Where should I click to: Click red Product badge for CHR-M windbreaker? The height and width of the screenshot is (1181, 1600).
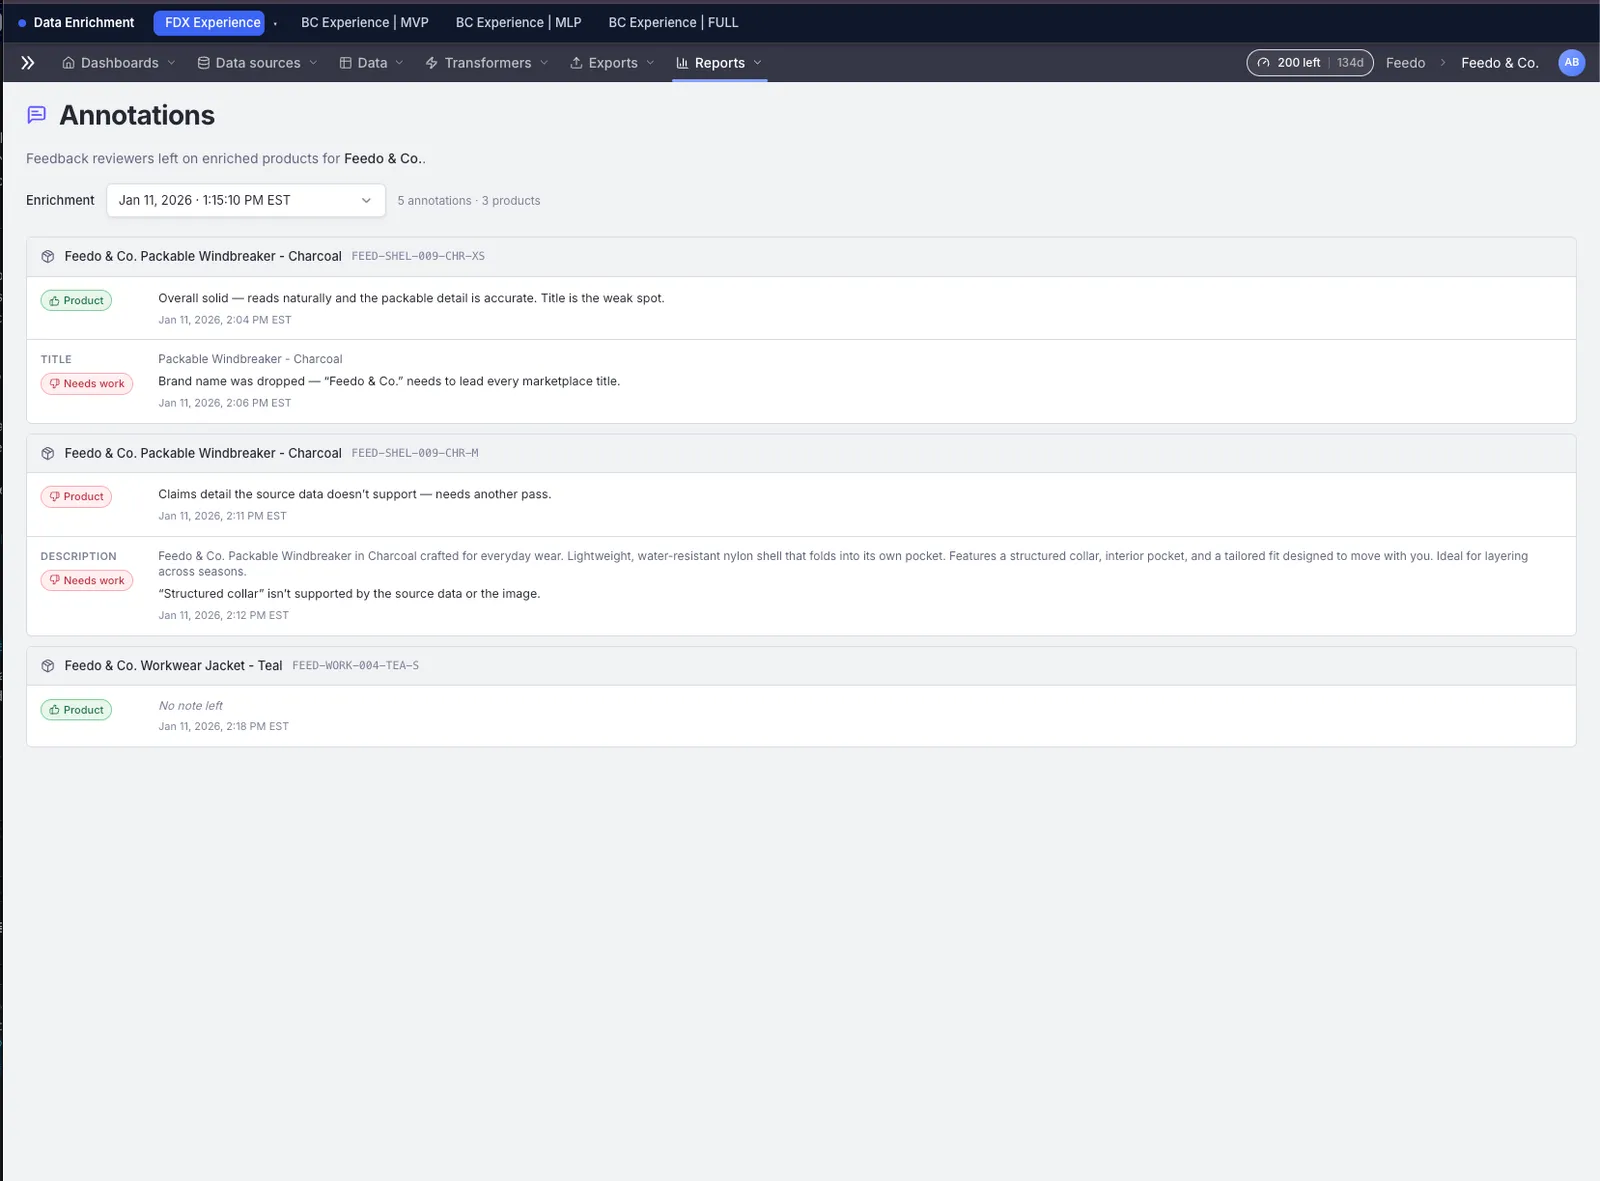(x=76, y=496)
